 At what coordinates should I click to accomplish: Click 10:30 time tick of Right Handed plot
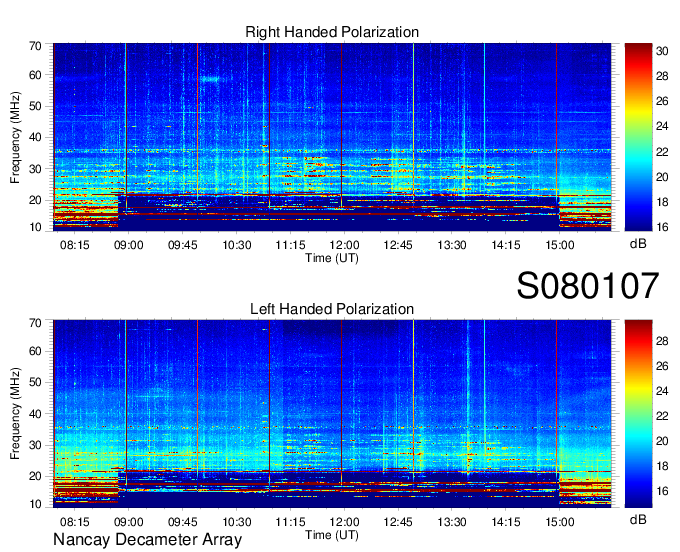[x=236, y=245]
